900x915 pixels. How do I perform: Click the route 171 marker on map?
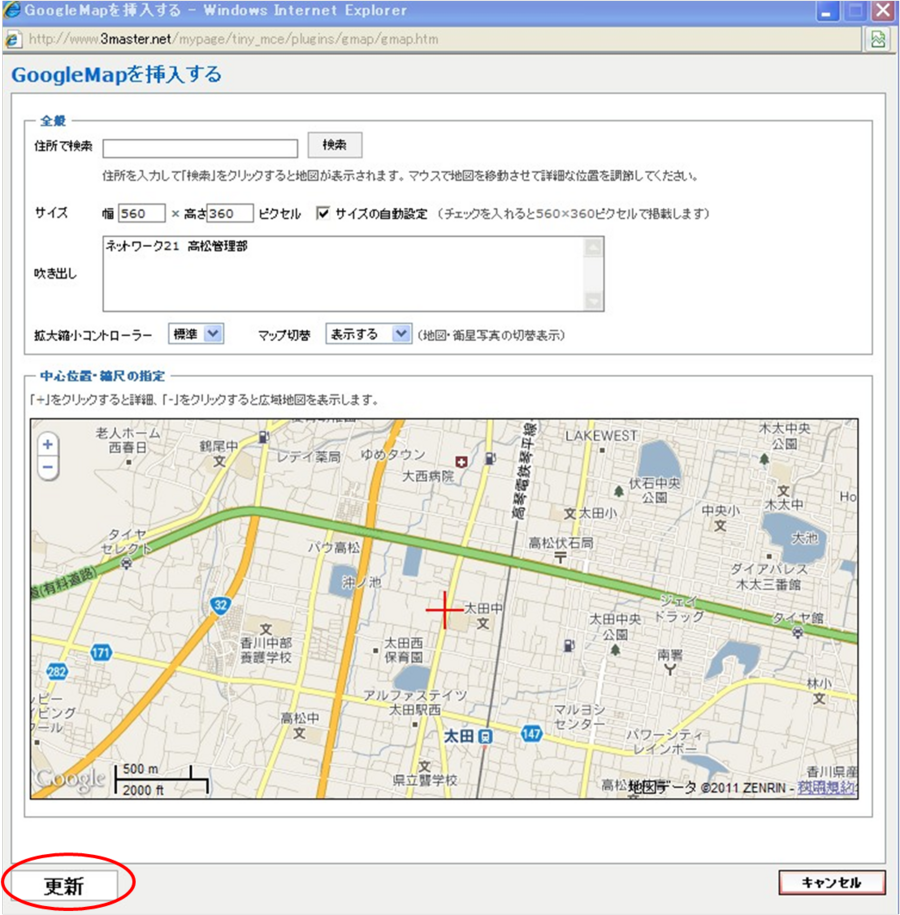[101, 652]
